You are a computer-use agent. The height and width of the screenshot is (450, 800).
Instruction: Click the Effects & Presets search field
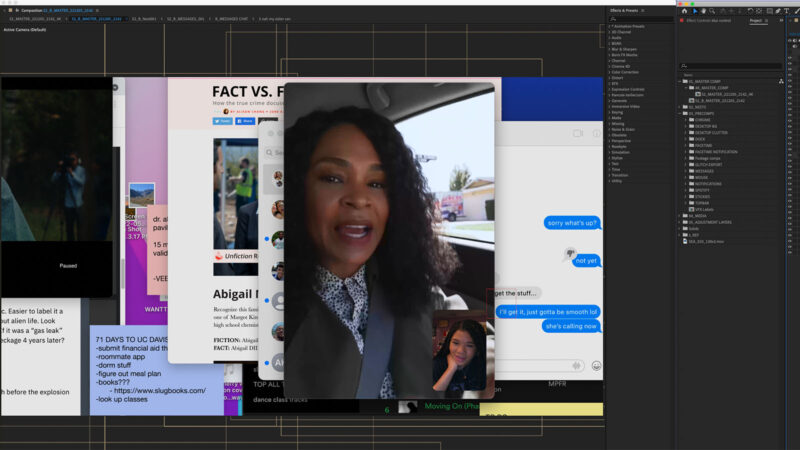pyautogui.click(x=640, y=19)
